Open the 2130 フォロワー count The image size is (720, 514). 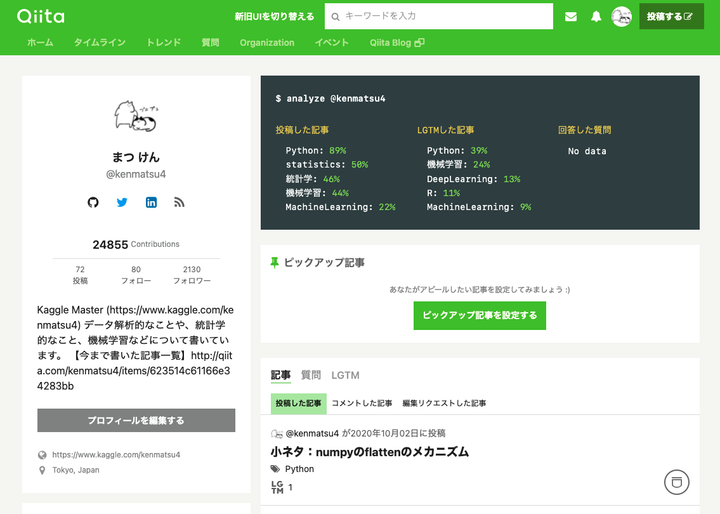tap(192, 275)
